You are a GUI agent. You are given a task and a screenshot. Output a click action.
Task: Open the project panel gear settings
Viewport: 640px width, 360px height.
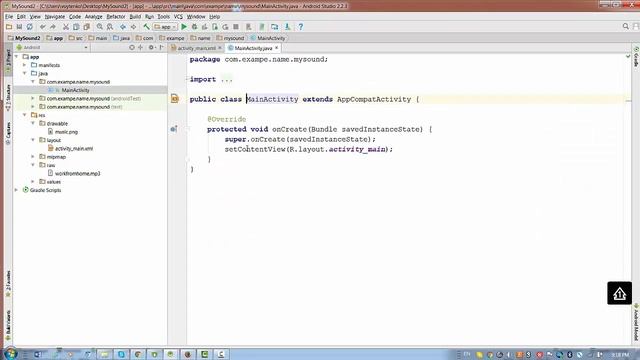[x=151, y=47]
